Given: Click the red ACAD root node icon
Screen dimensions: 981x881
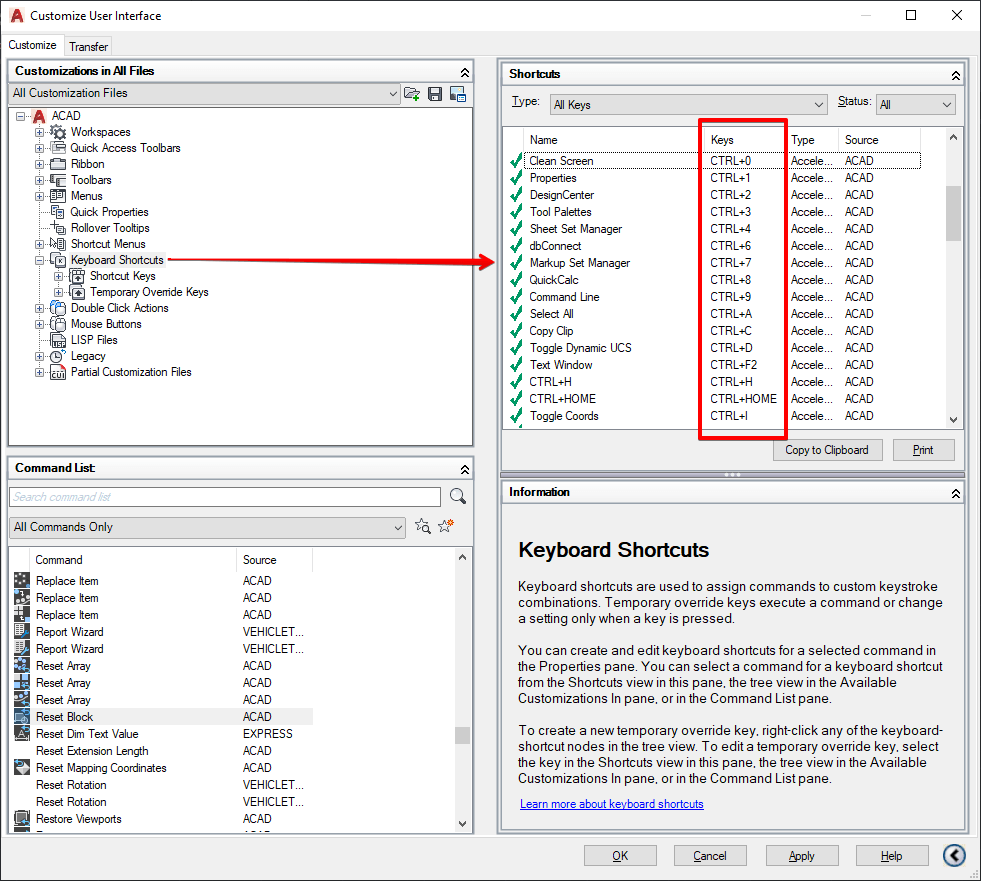Looking at the screenshot, I should (39, 116).
